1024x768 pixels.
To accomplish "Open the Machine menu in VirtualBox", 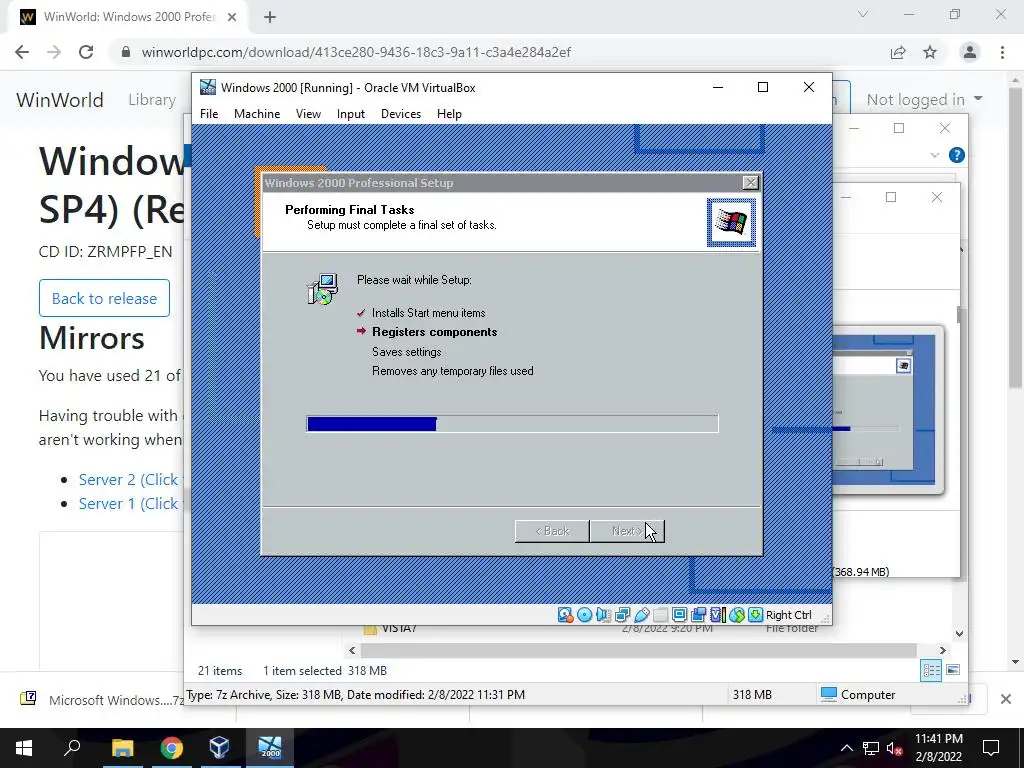I will click(257, 114).
